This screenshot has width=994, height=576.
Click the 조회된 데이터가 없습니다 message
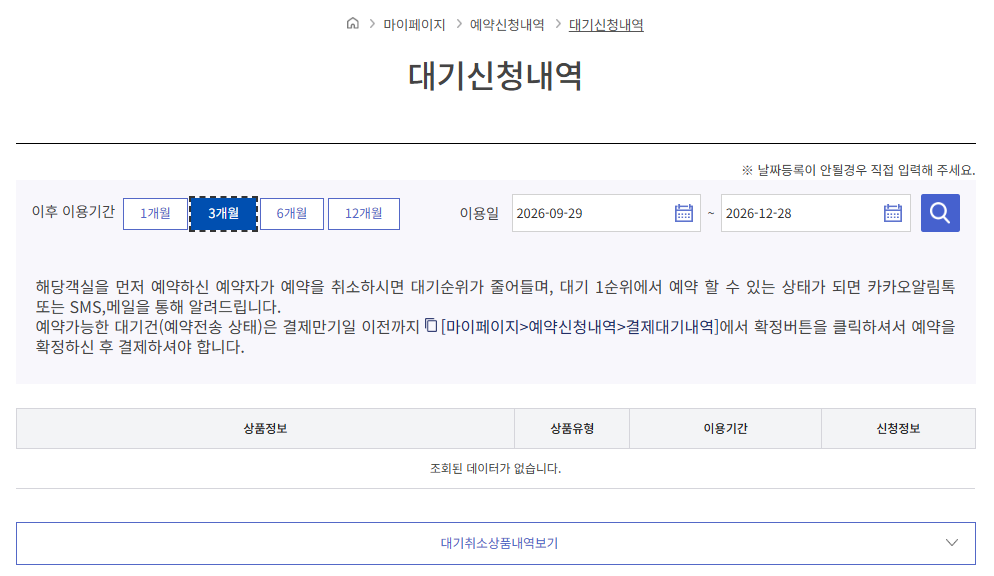click(x=496, y=468)
